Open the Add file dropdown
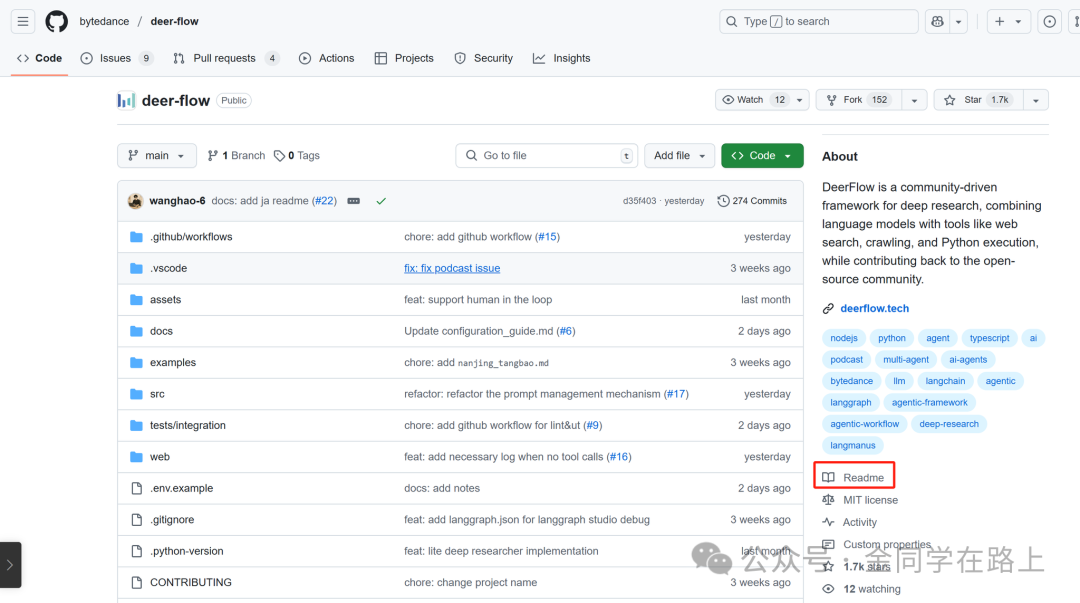Viewport: 1080px width, 603px height. (679, 155)
